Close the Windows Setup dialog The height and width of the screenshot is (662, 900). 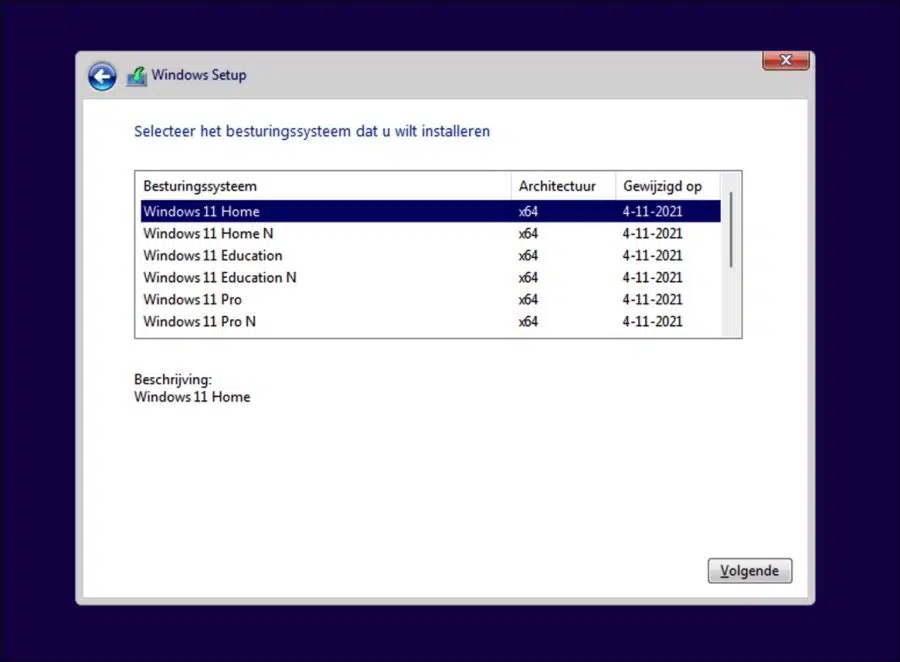786,60
